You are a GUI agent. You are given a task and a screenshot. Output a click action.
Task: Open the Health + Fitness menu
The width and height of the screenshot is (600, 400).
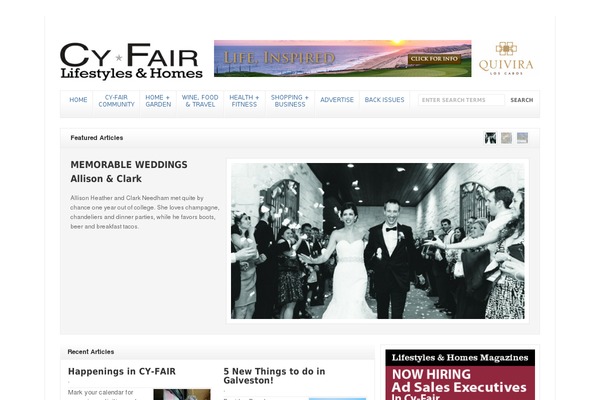(244, 101)
